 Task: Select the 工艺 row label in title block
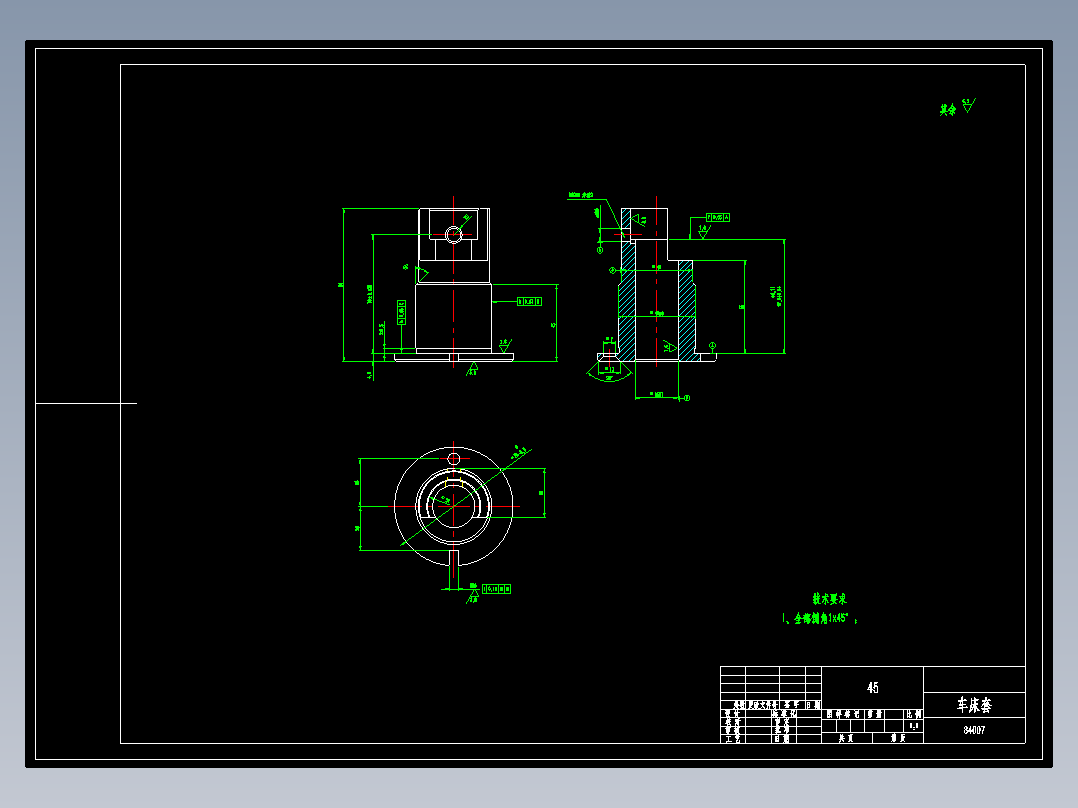[x=733, y=739]
